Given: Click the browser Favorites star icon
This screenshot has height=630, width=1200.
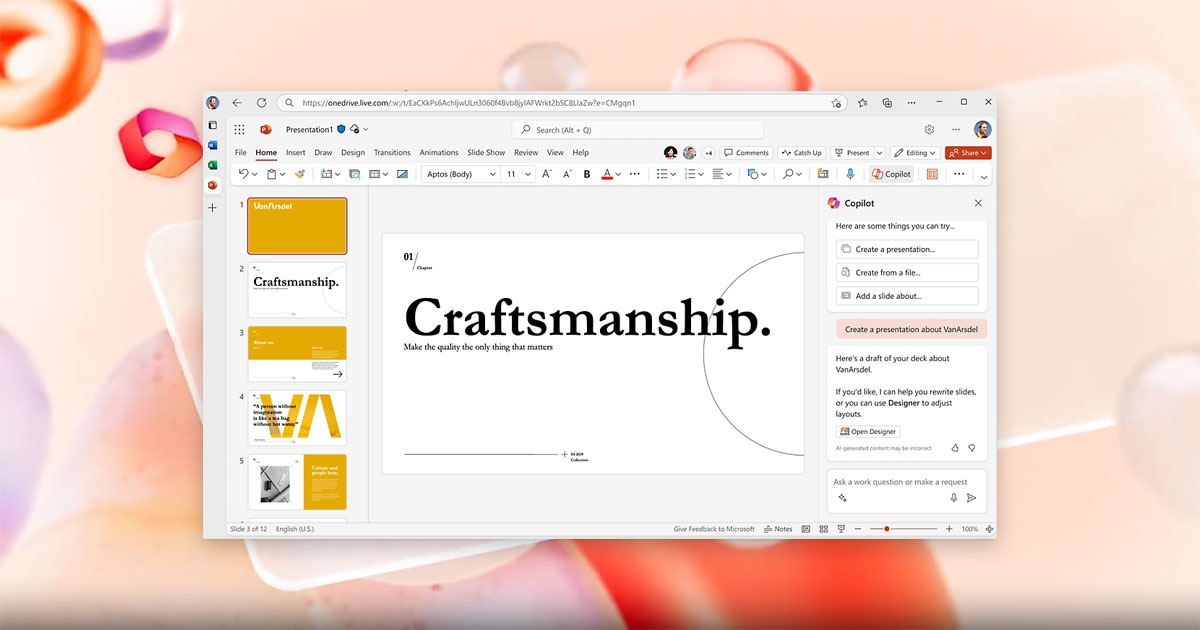Looking at the screenshot, I should [861, 102].
